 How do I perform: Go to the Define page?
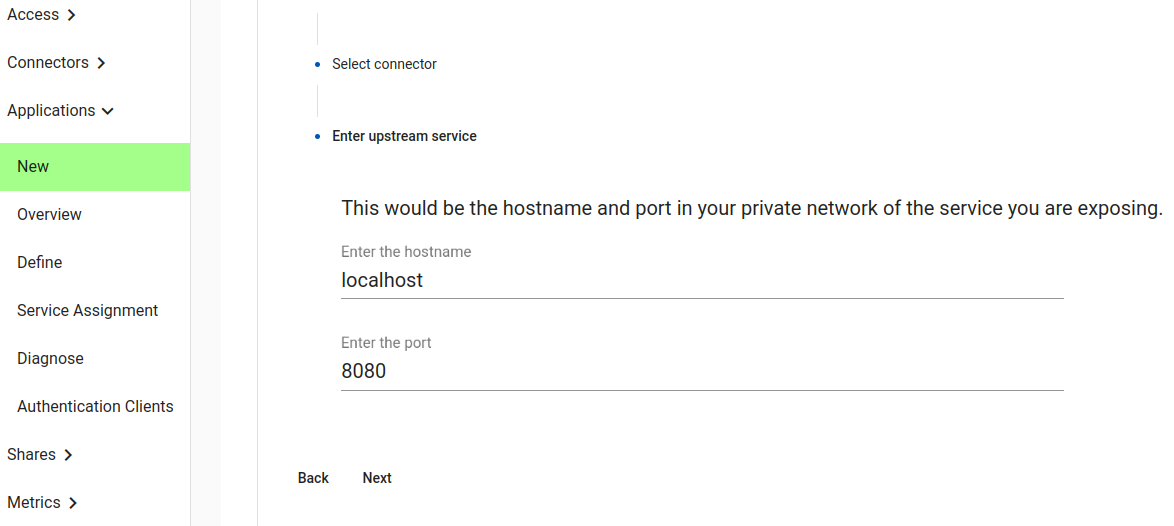click(x=40, y=262)
